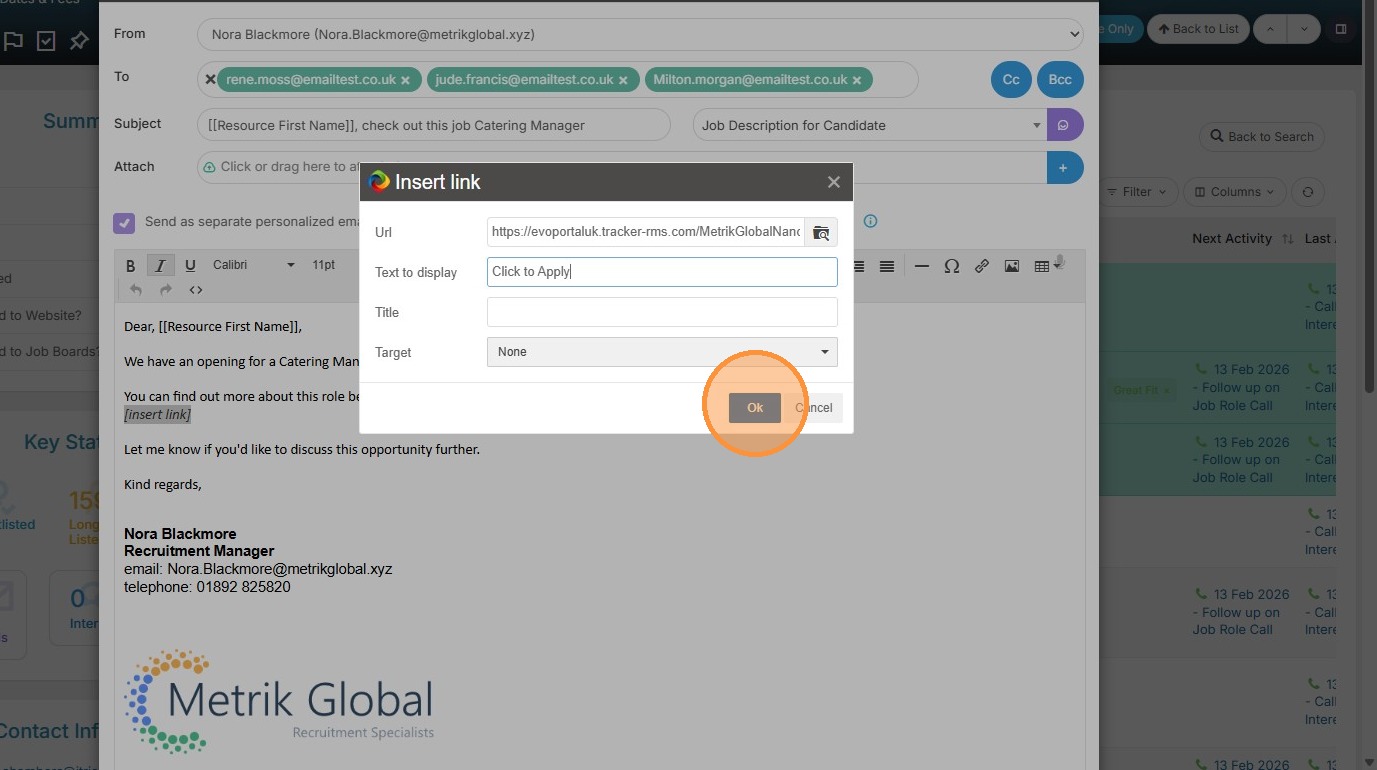
Task: Click the flag icon in top bar
Action: [14, 41]
